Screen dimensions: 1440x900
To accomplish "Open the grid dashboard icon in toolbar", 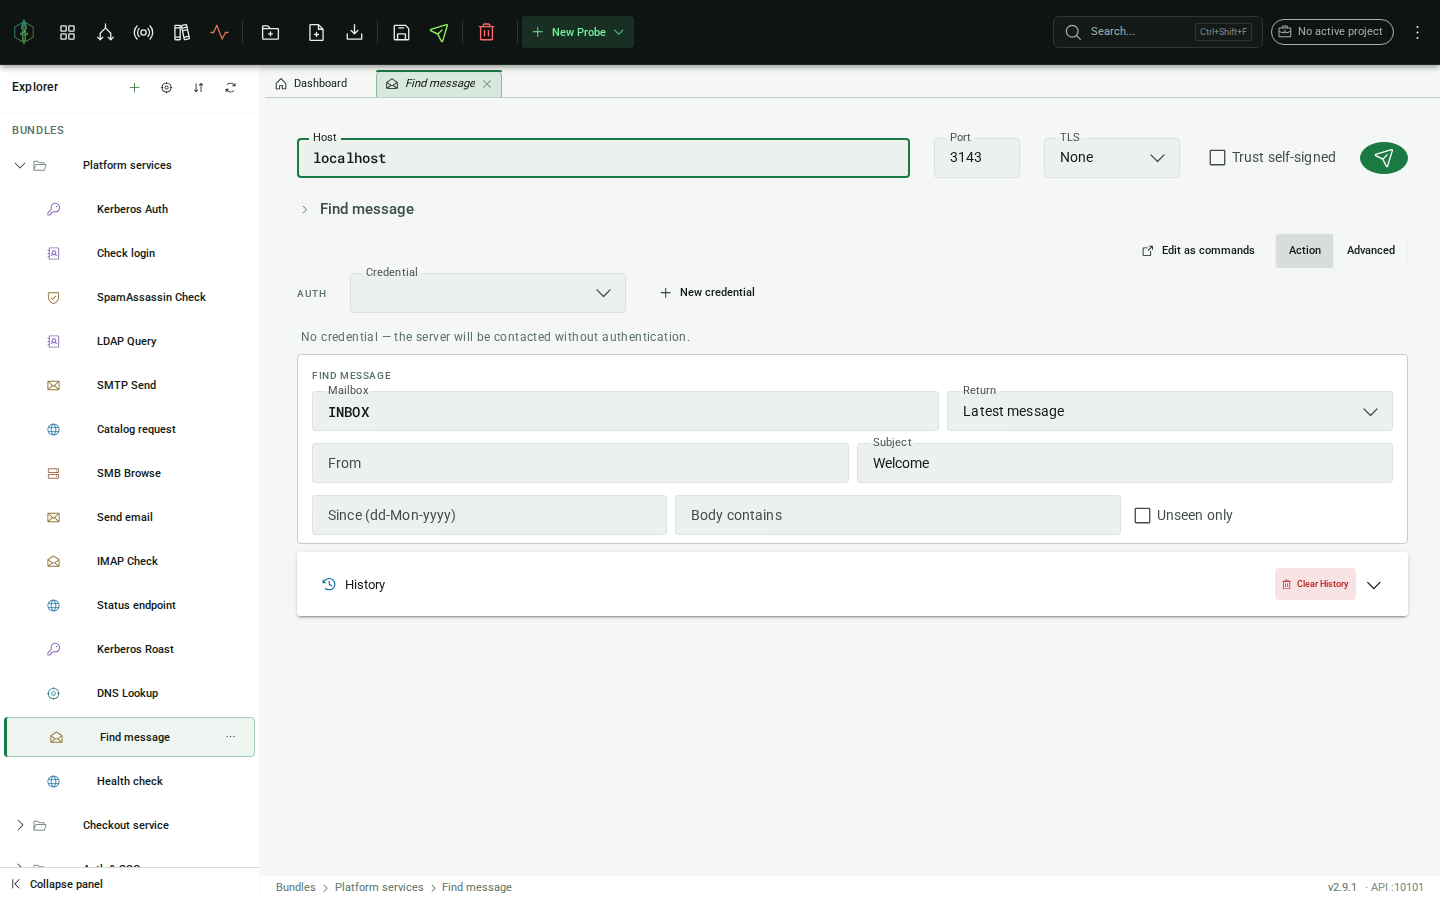I will tap(67, 32).
